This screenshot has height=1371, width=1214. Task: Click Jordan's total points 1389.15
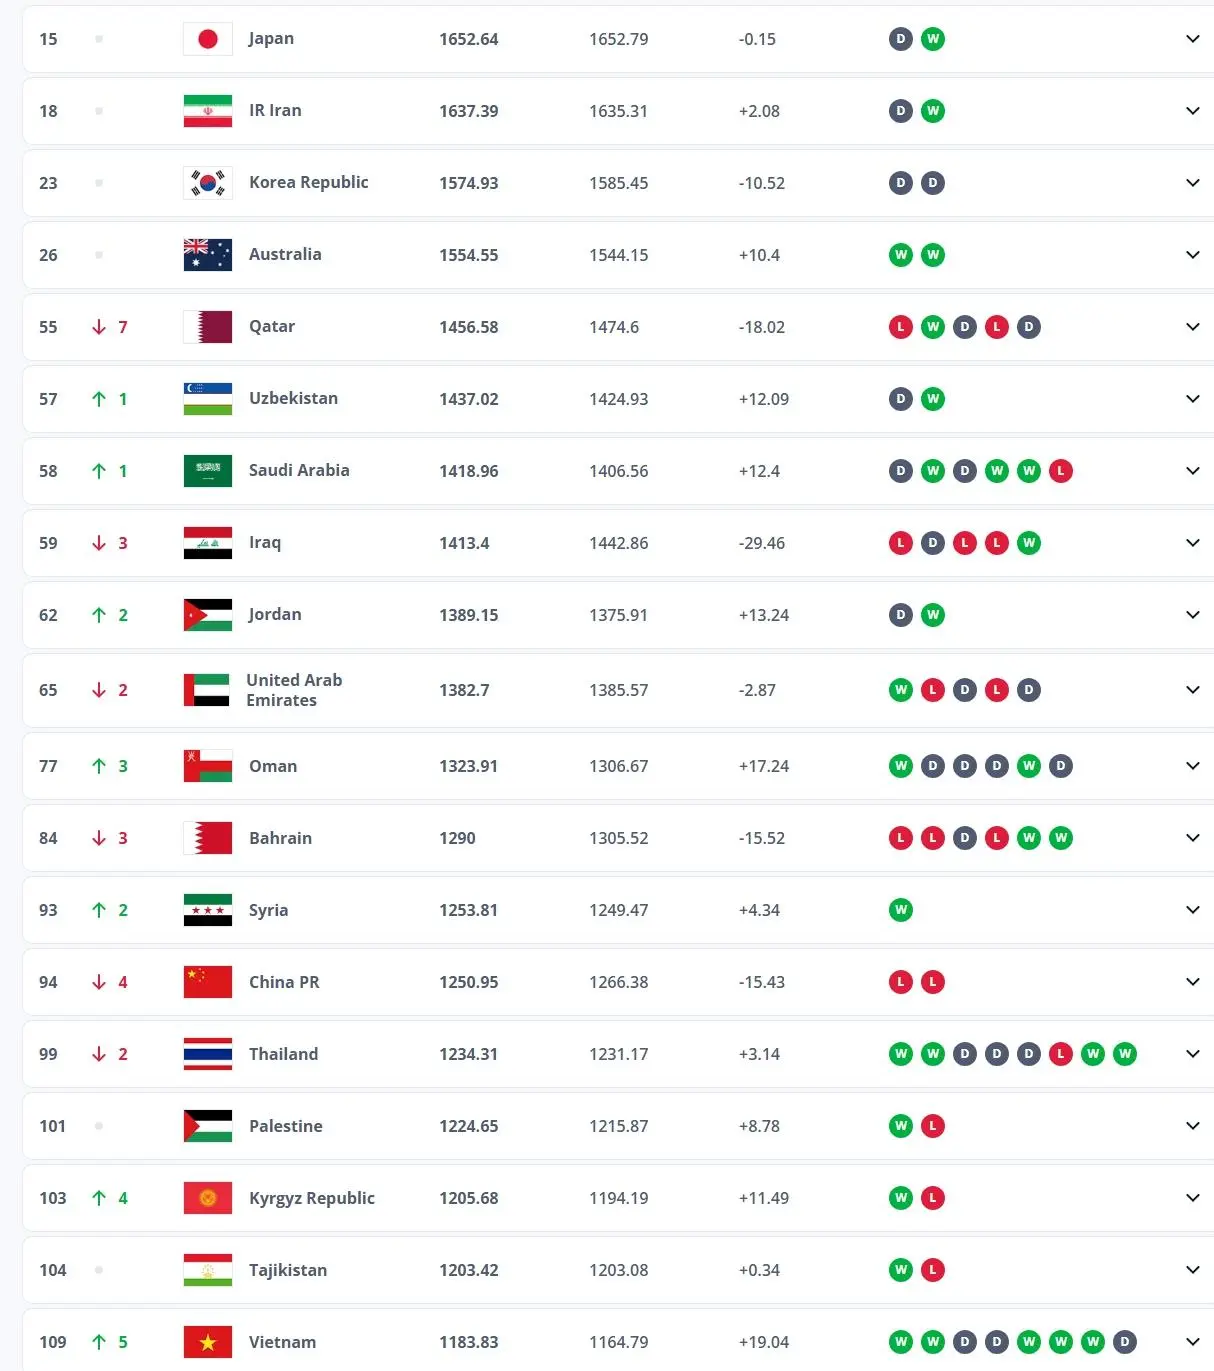coord(468,615)
